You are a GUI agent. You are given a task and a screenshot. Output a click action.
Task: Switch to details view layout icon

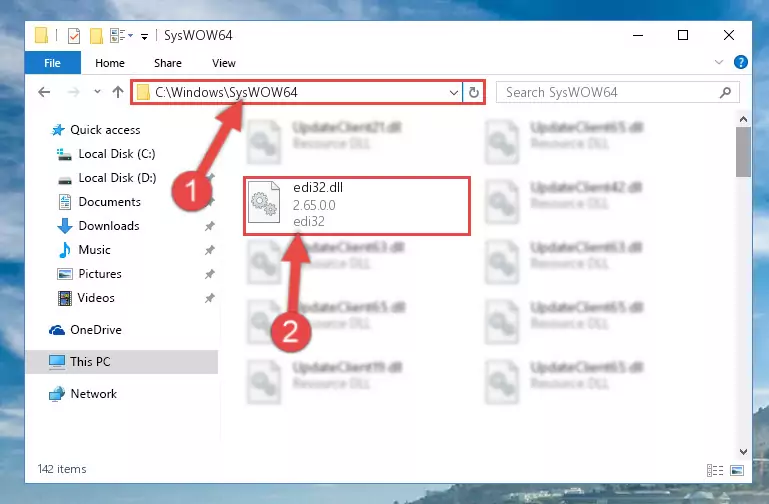pos(715,471)
